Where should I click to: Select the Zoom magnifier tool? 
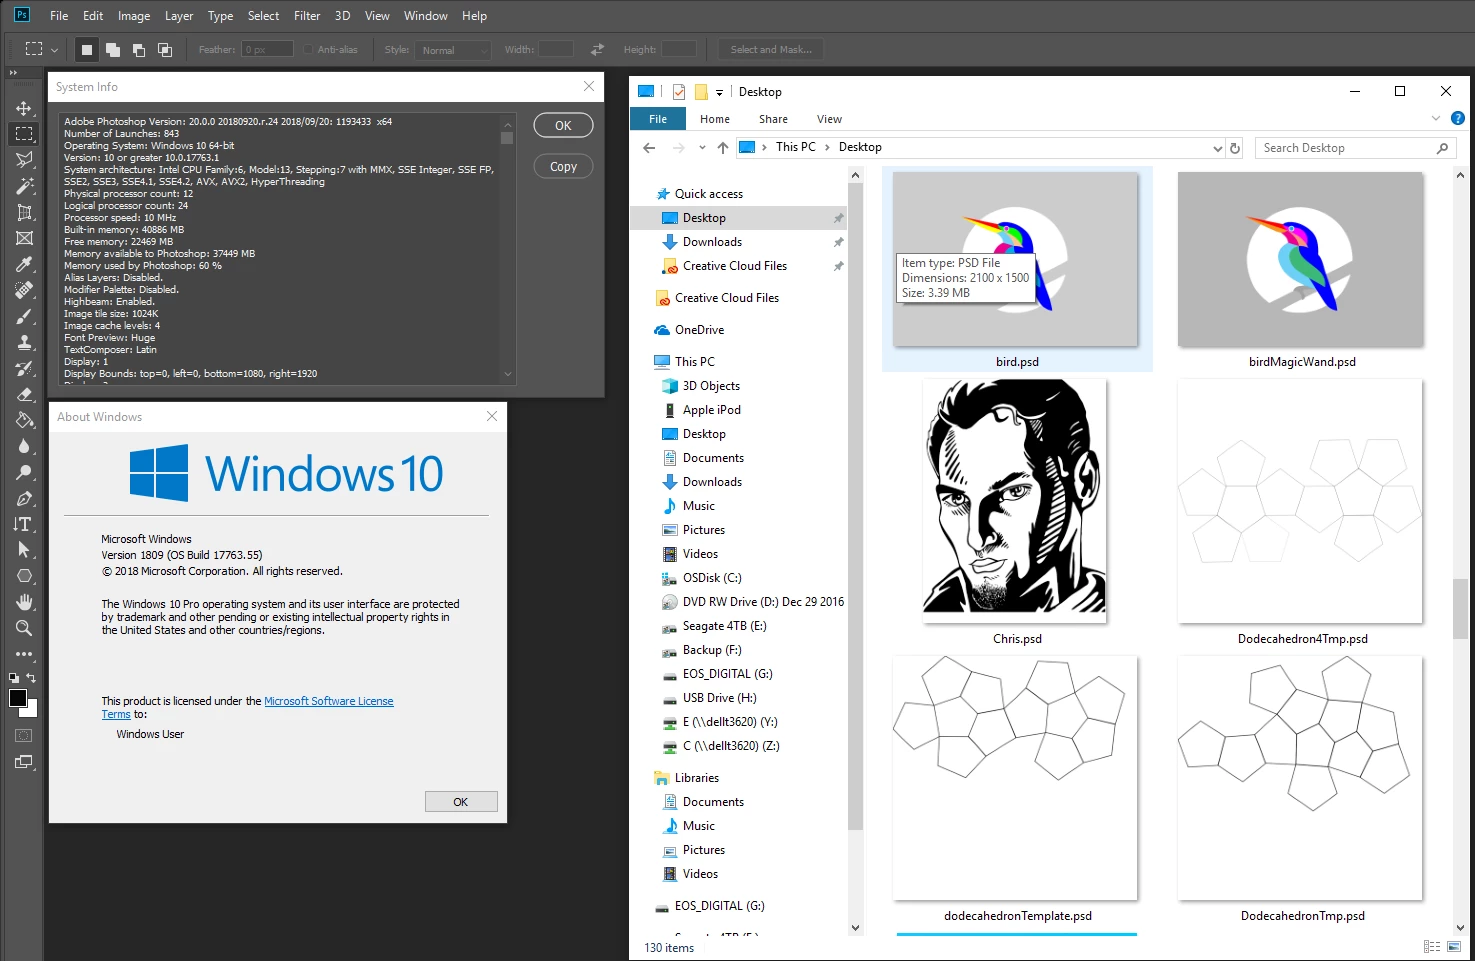[x=24, y=628]
